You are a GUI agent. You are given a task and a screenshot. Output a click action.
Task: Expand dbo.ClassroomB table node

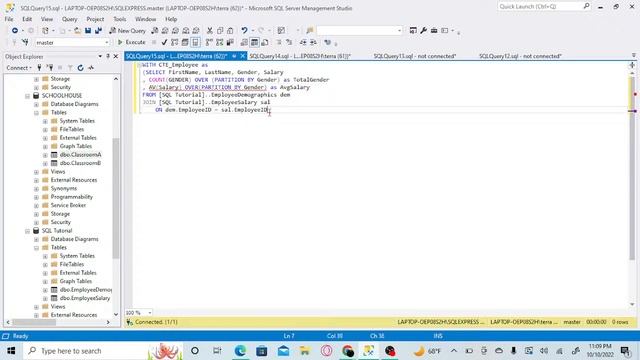[45, 163]
